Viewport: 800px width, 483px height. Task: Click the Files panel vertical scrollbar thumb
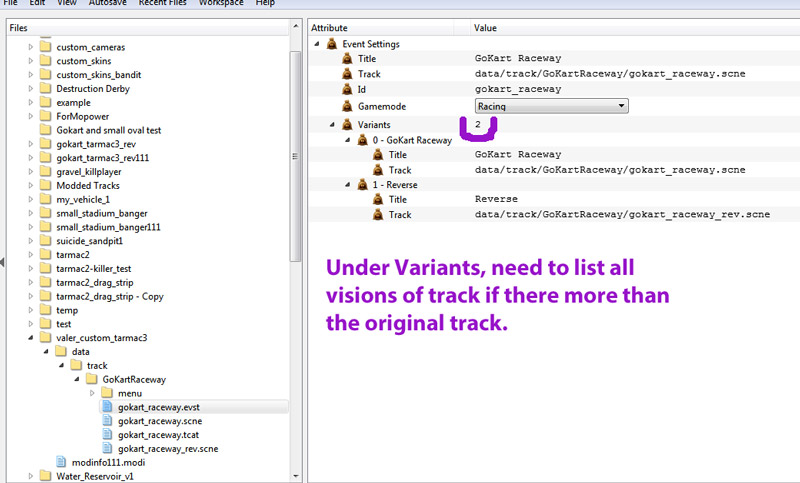(295, 156)
